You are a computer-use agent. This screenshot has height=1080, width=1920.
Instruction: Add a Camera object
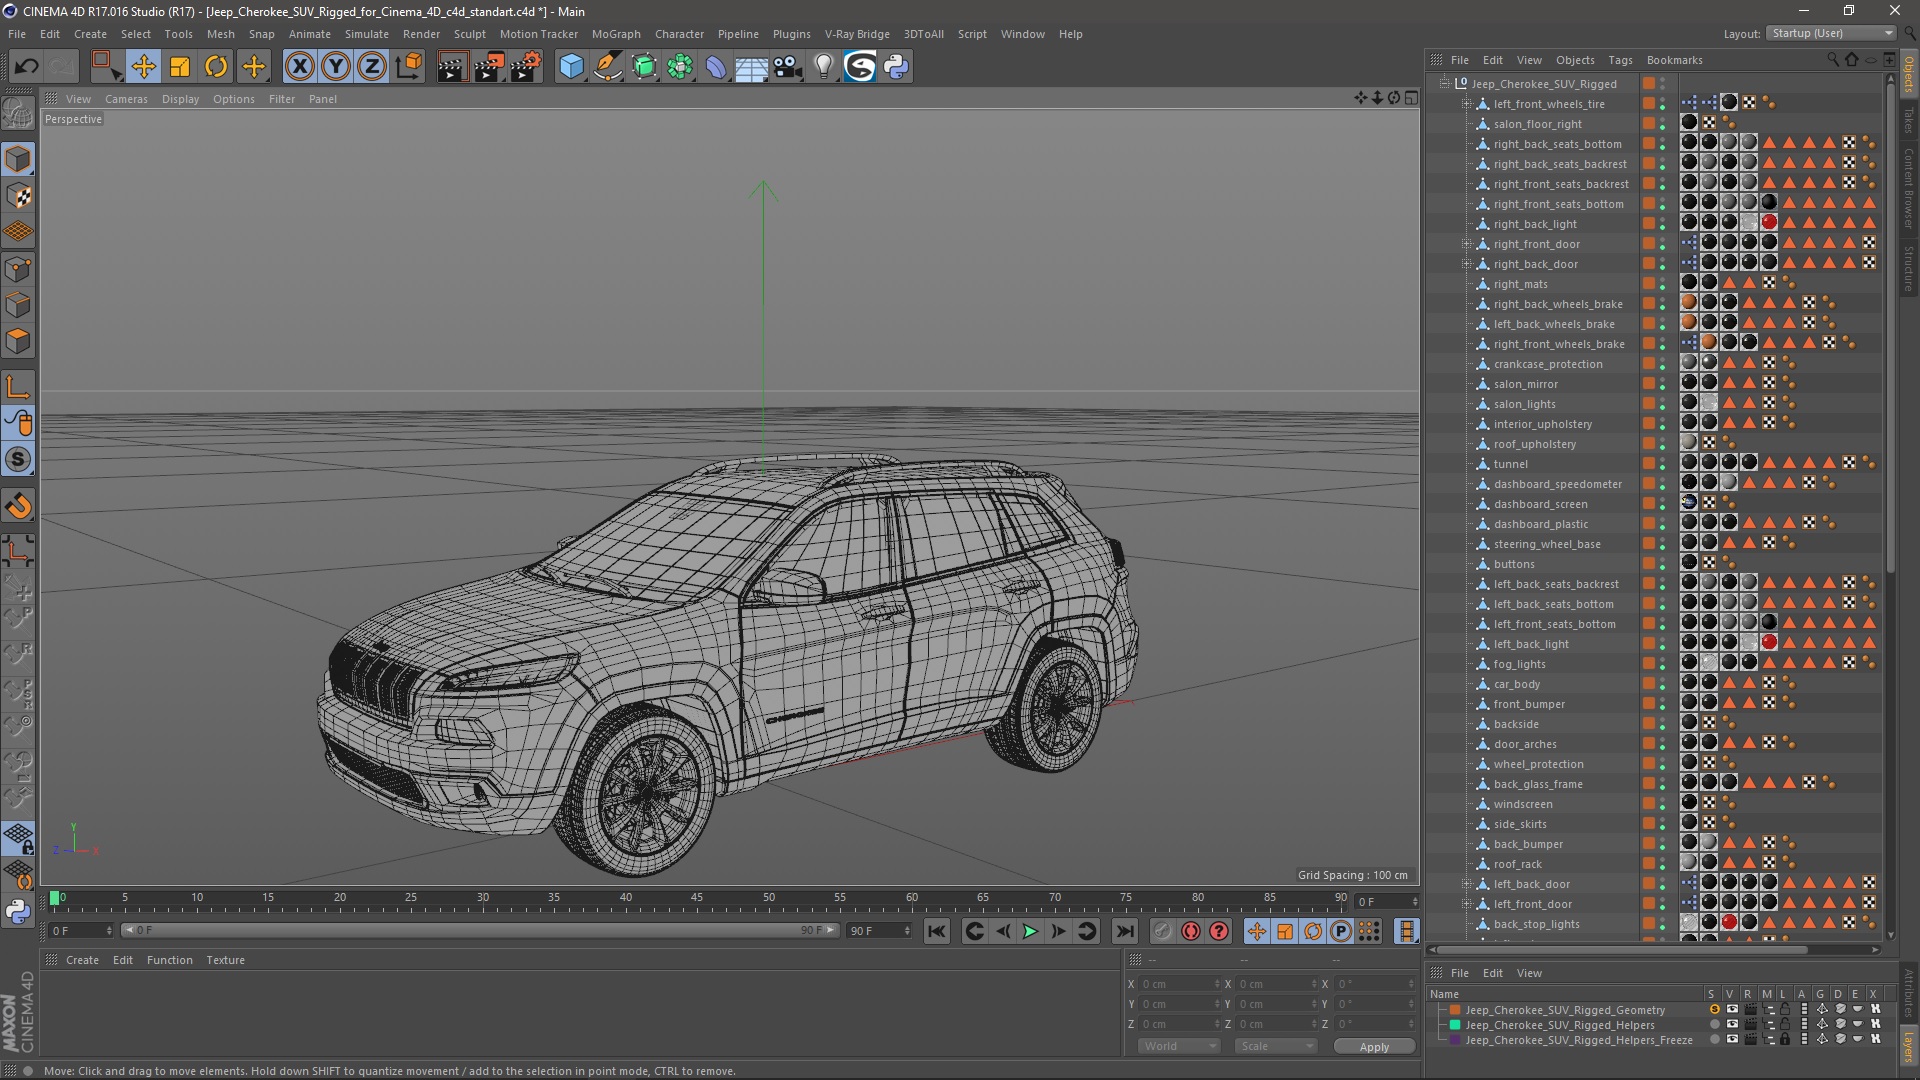(788, 67)
